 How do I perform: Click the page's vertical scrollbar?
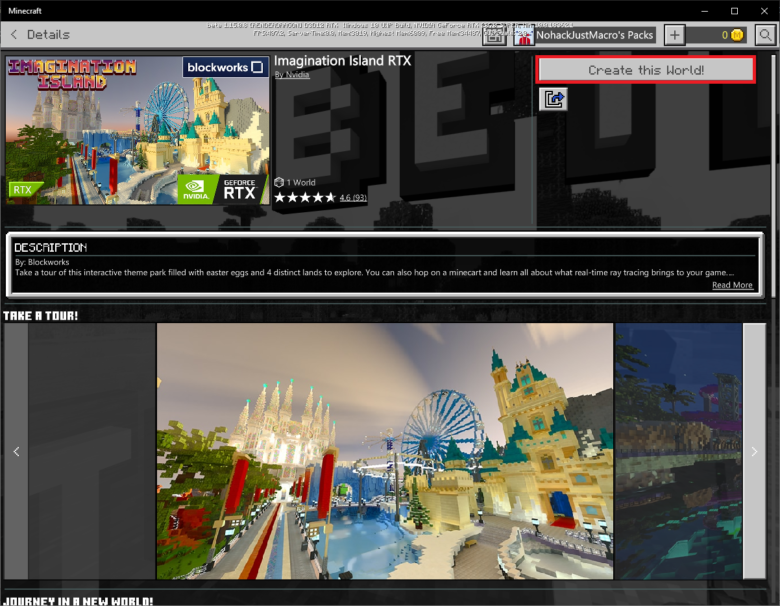point(775,174)
